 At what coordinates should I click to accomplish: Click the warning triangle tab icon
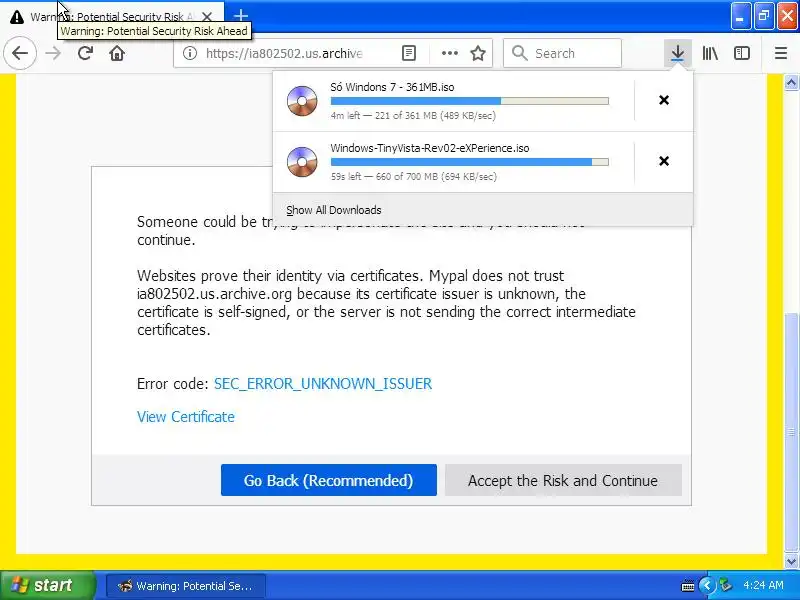tap(17, 17)
